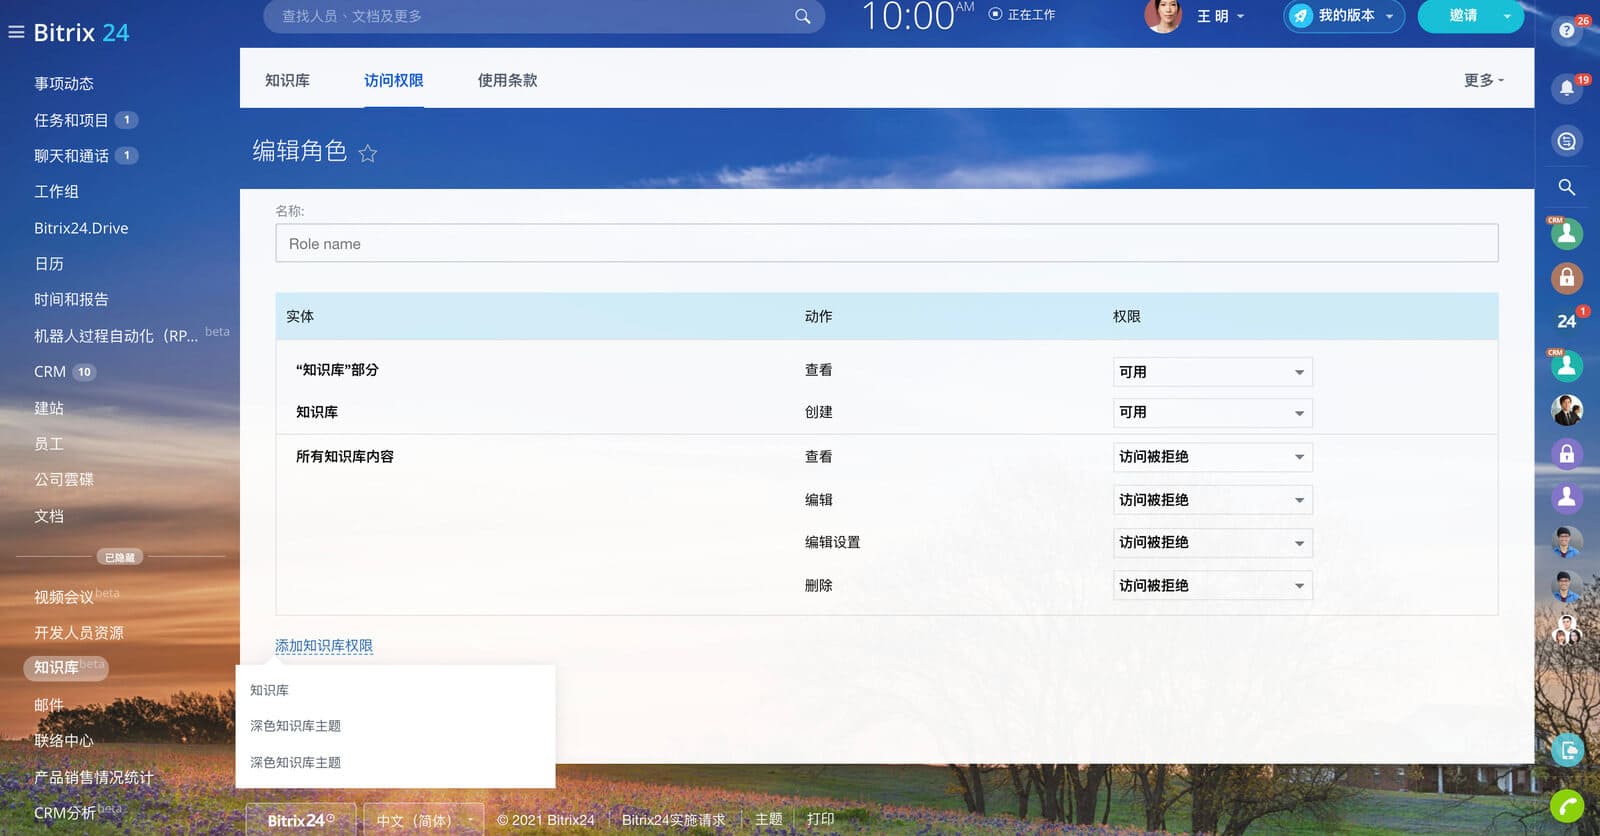
Task: Open 文档 in left sidebar
Action: [x=49, y=516]
